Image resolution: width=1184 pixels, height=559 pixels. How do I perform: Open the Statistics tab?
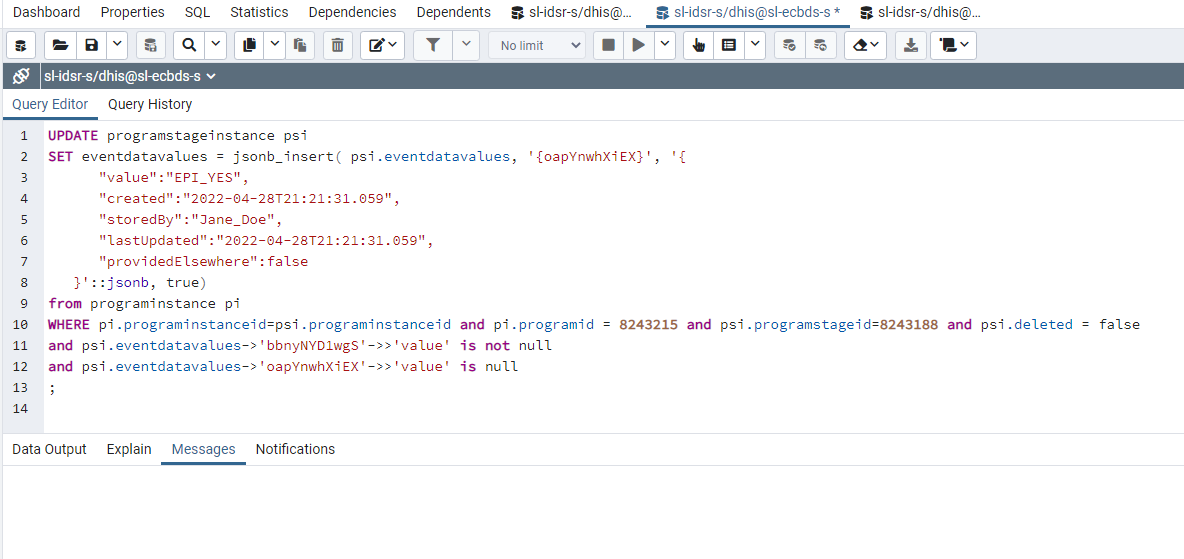pos(259,12)
